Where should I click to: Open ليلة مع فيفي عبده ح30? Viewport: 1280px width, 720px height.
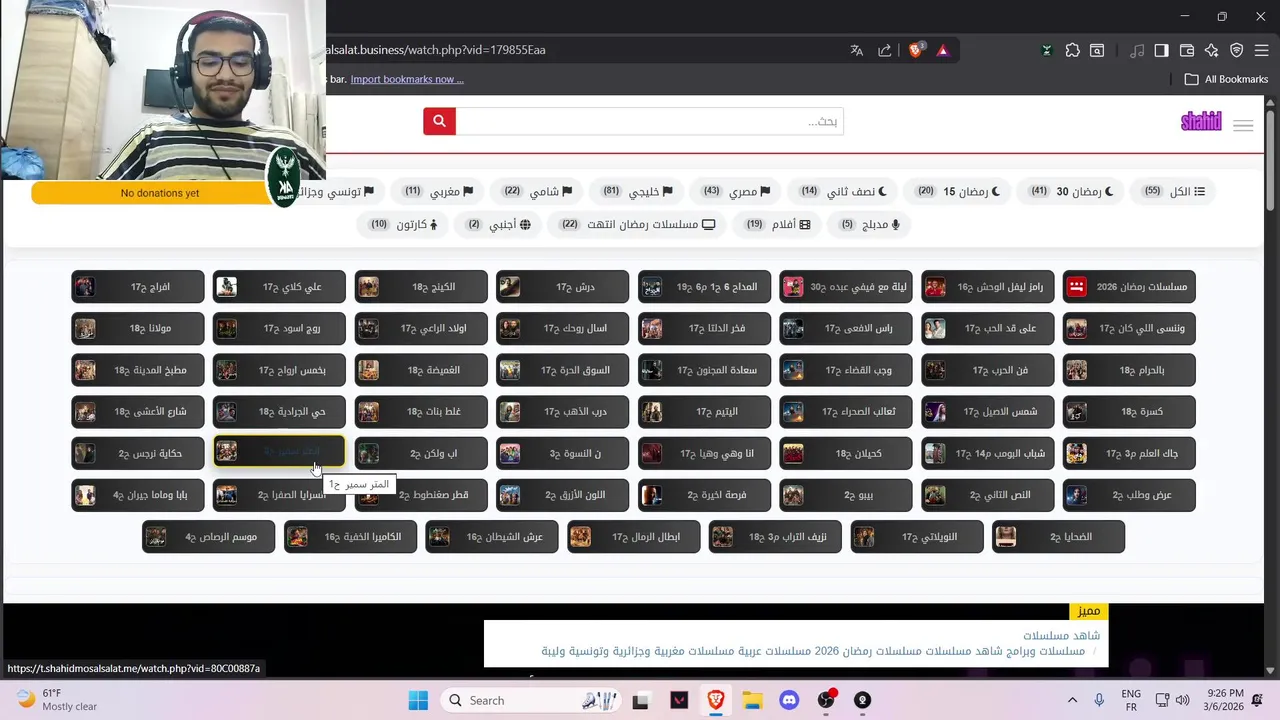pyautogui.click(x=846, y=287)
